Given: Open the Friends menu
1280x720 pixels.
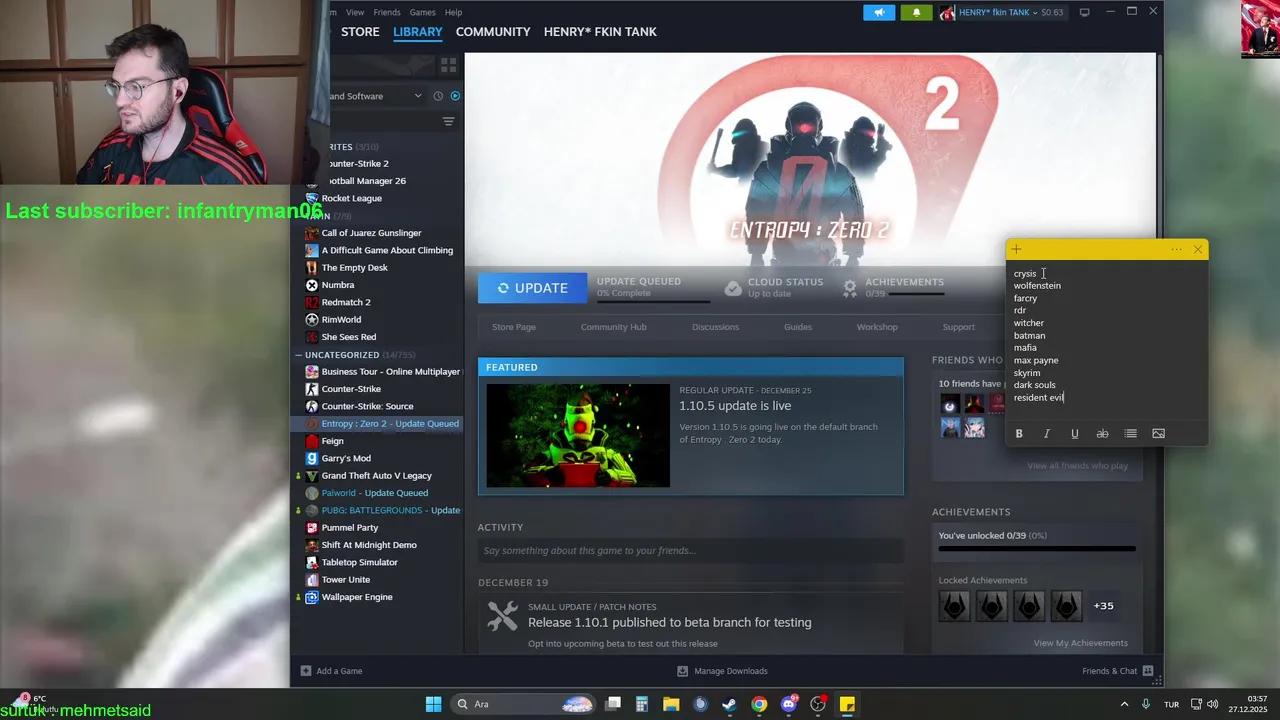Looking at the screenshot, I should click(x=387, y=12).
